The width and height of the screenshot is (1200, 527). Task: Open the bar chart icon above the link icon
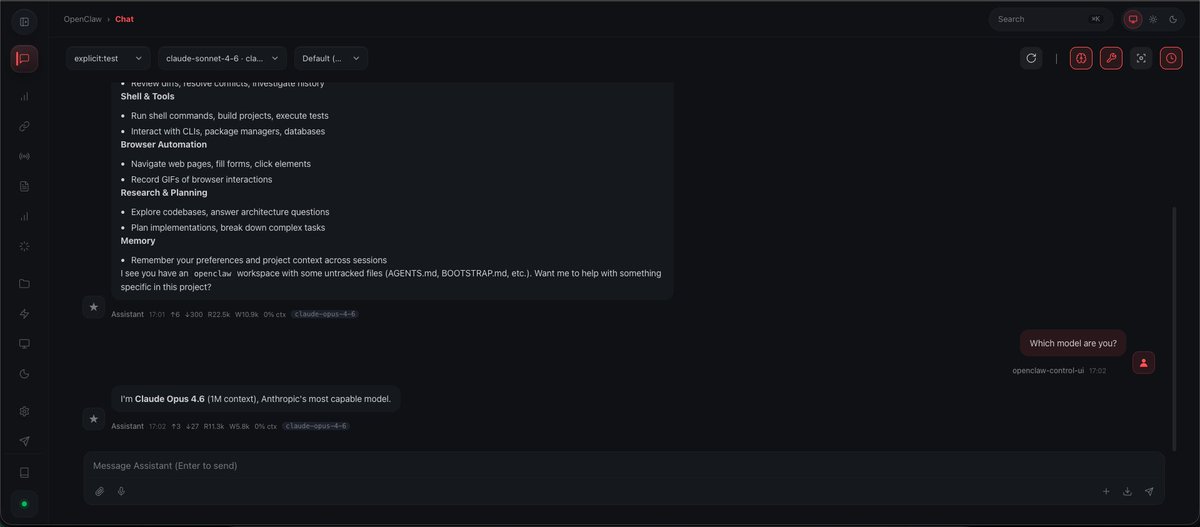24,96
